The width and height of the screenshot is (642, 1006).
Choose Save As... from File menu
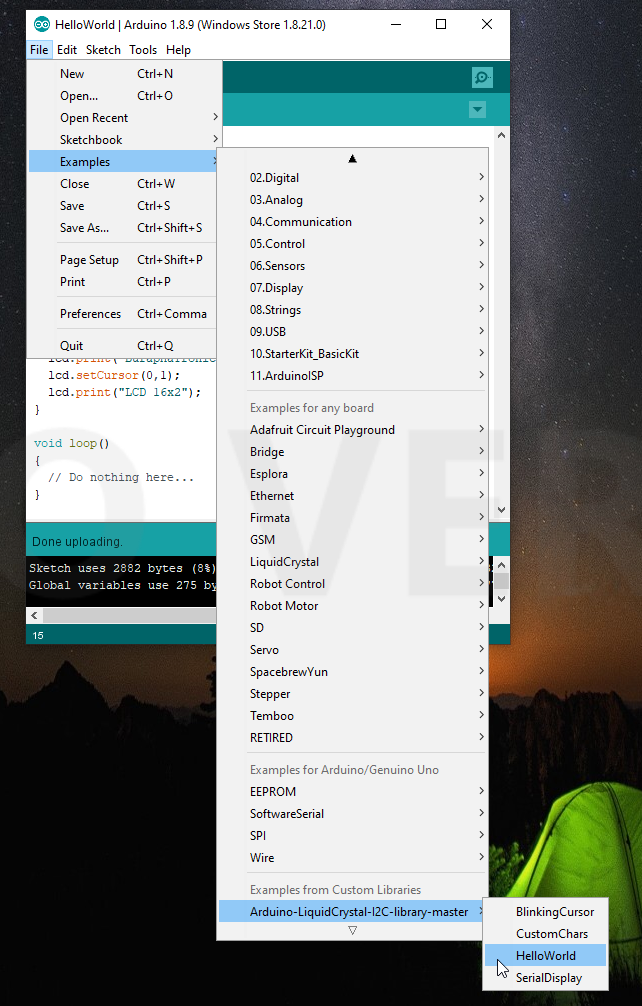[x=124, y=227]
